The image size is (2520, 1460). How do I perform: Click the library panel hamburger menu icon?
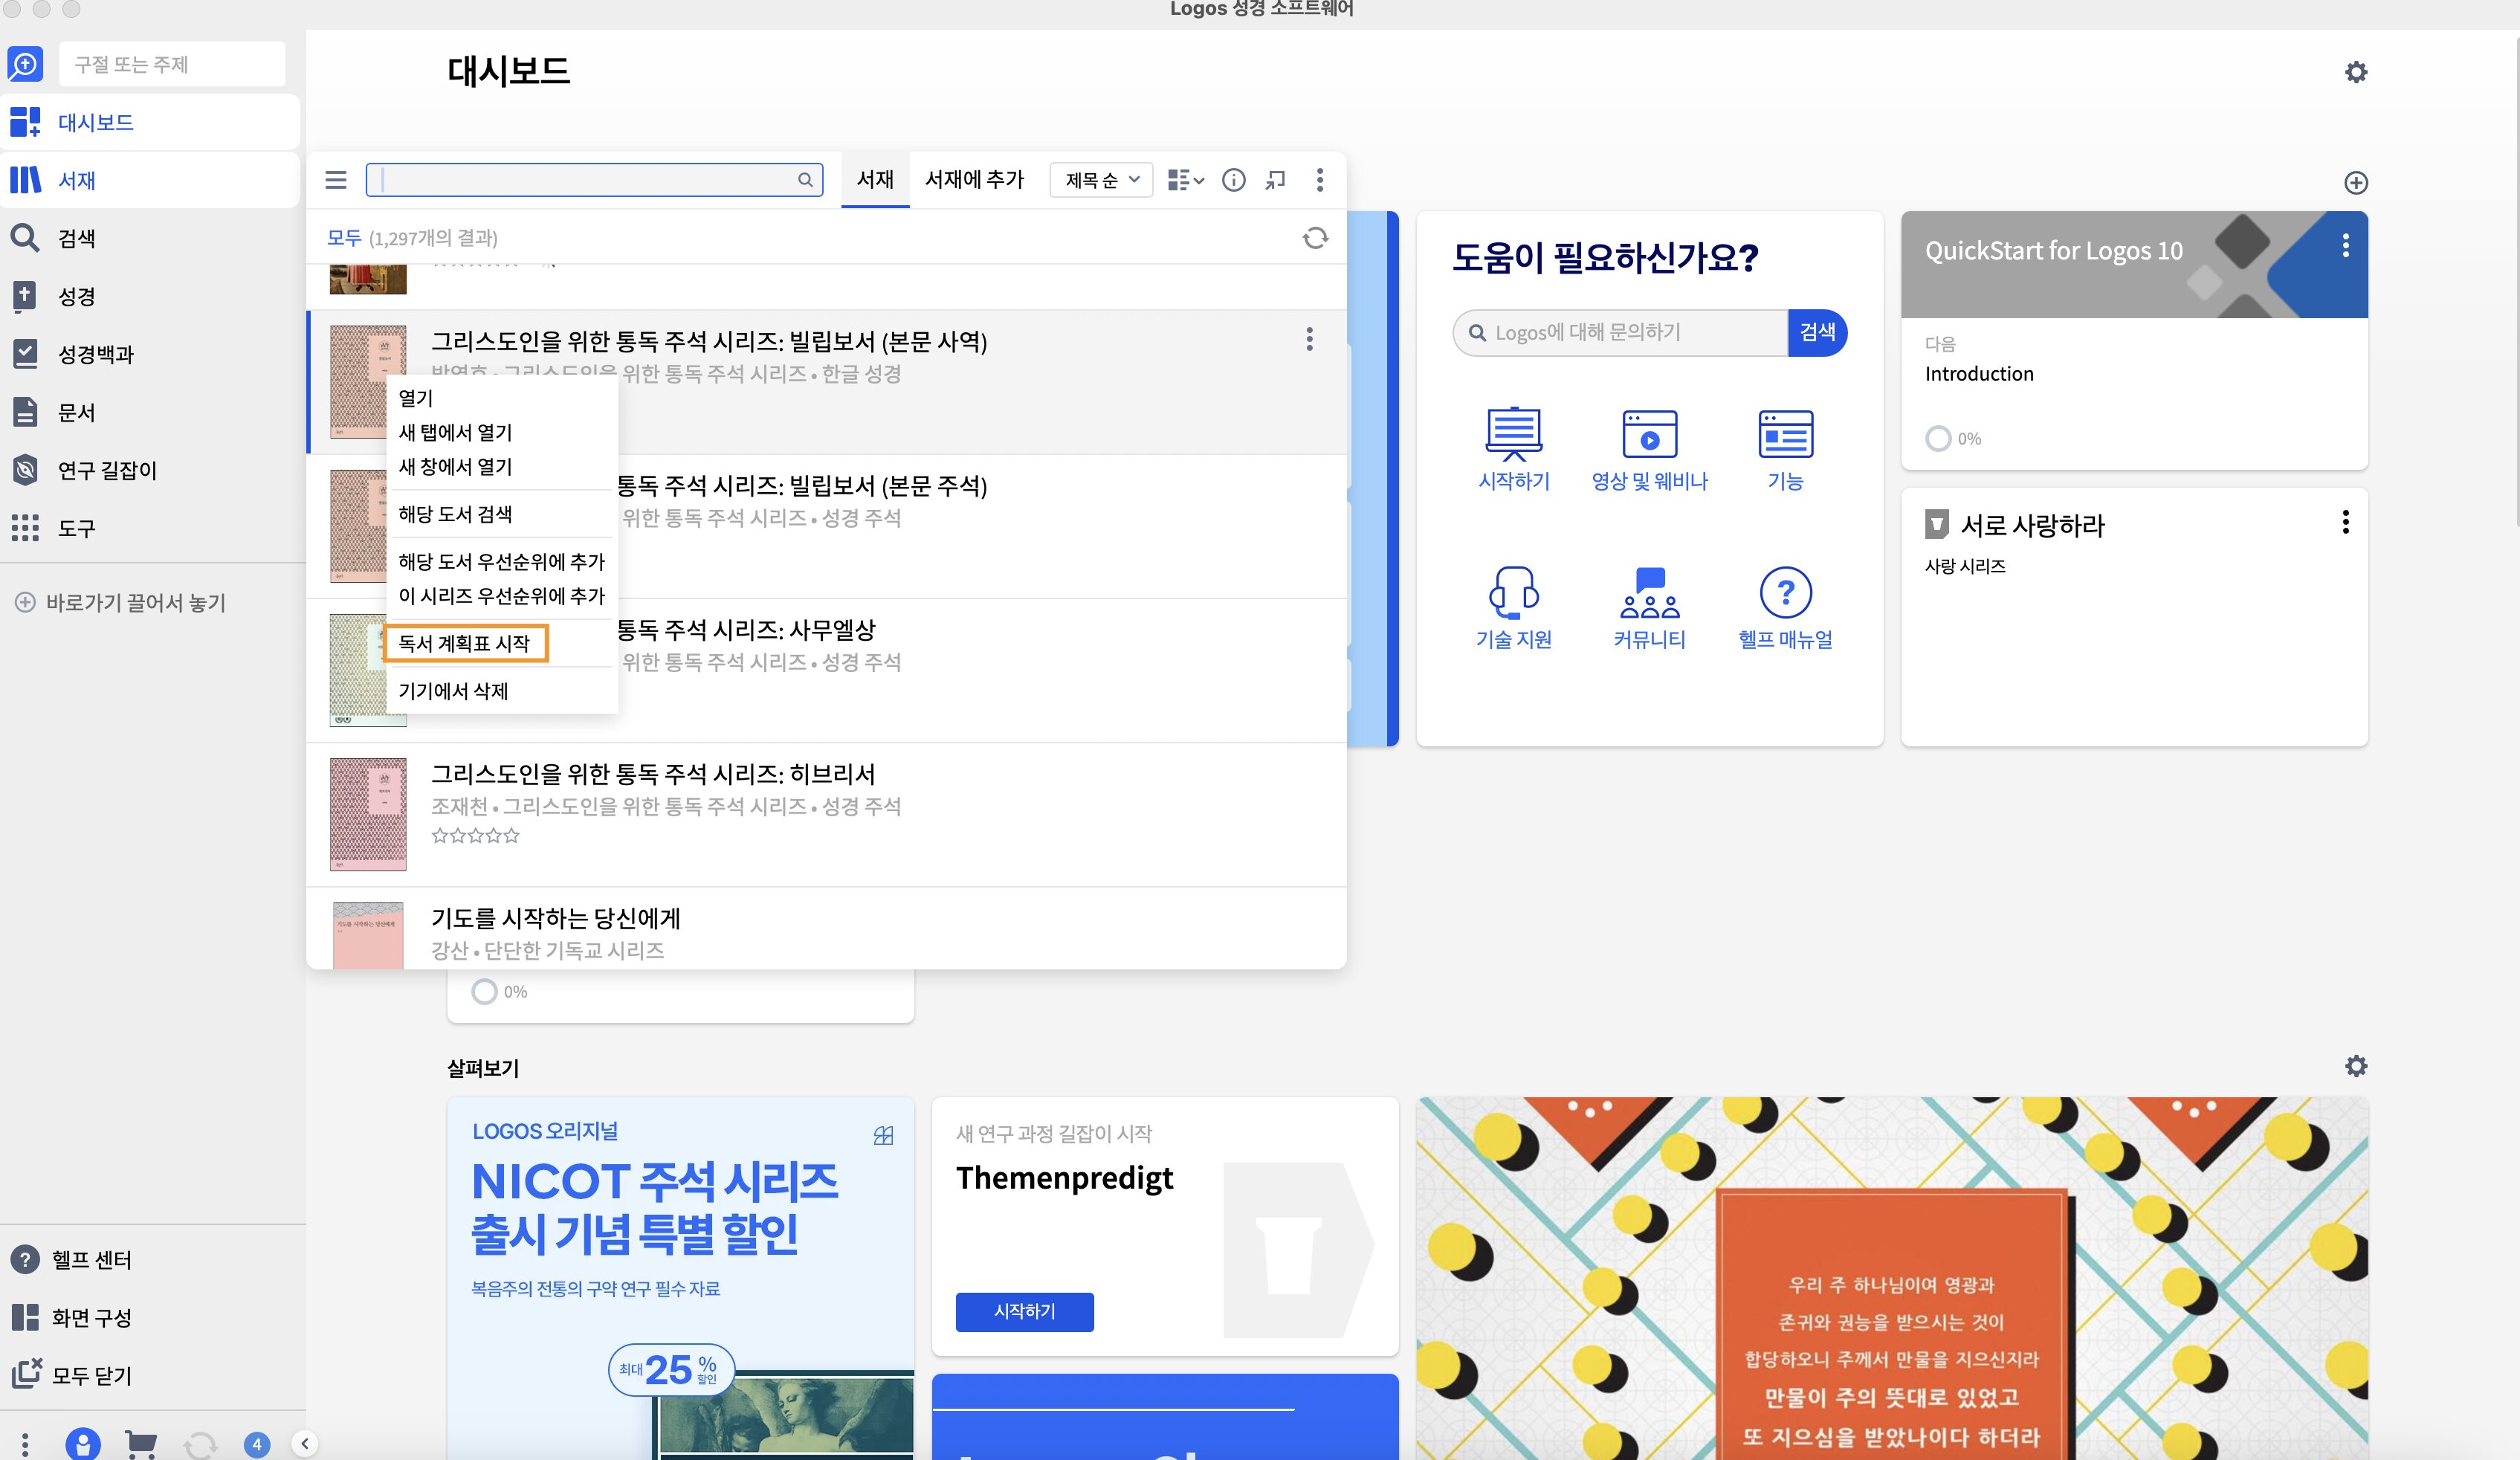click(336, 180)
